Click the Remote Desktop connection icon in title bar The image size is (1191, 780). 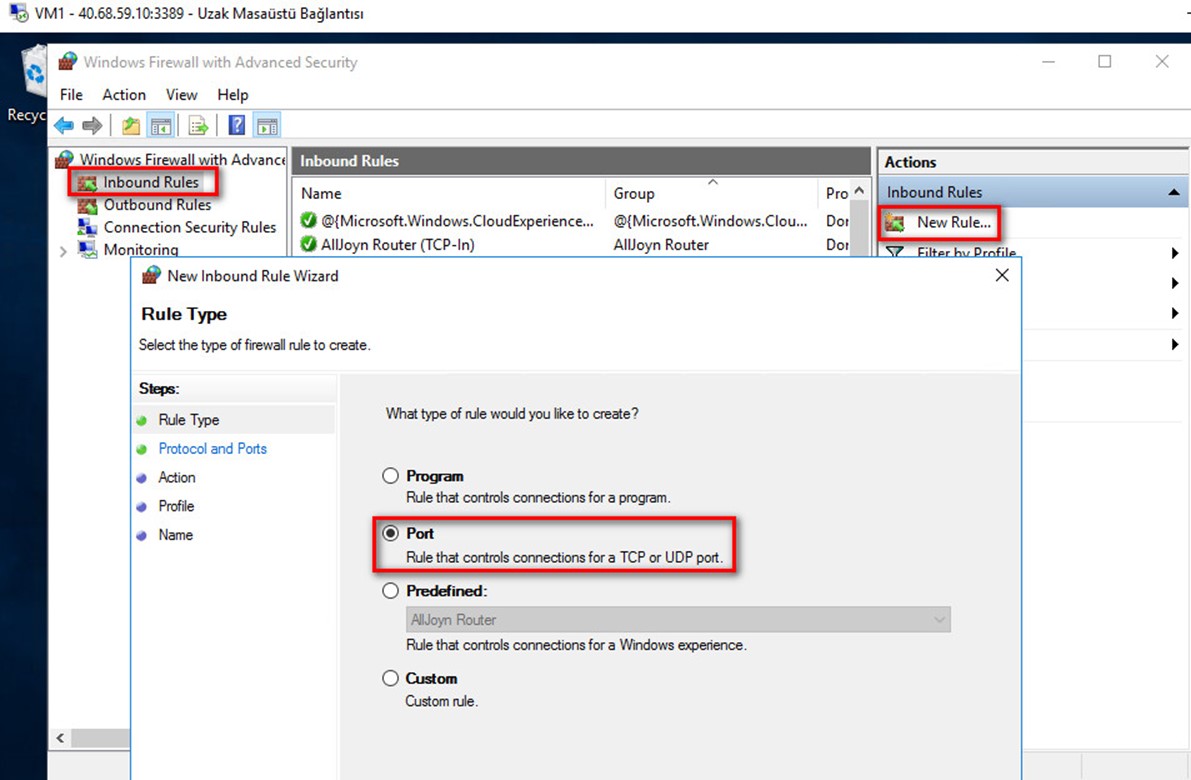(19, 13)
